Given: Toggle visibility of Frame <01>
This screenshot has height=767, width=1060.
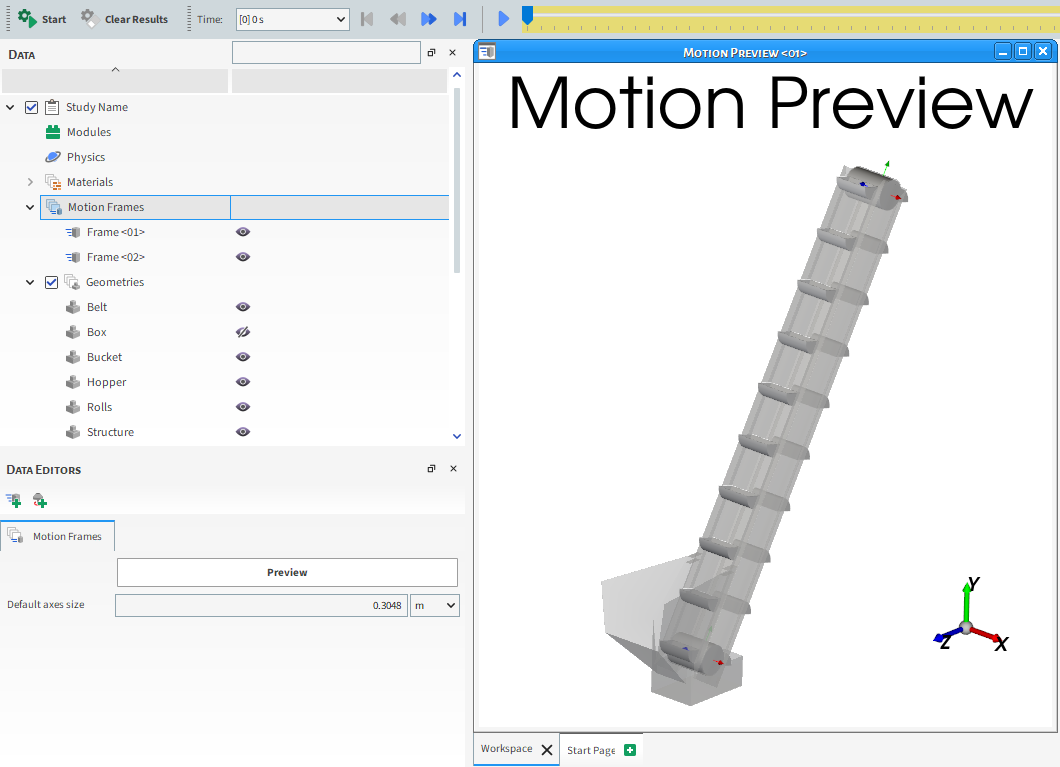Looking at the screenshot, I should click(x=243, y=232).
